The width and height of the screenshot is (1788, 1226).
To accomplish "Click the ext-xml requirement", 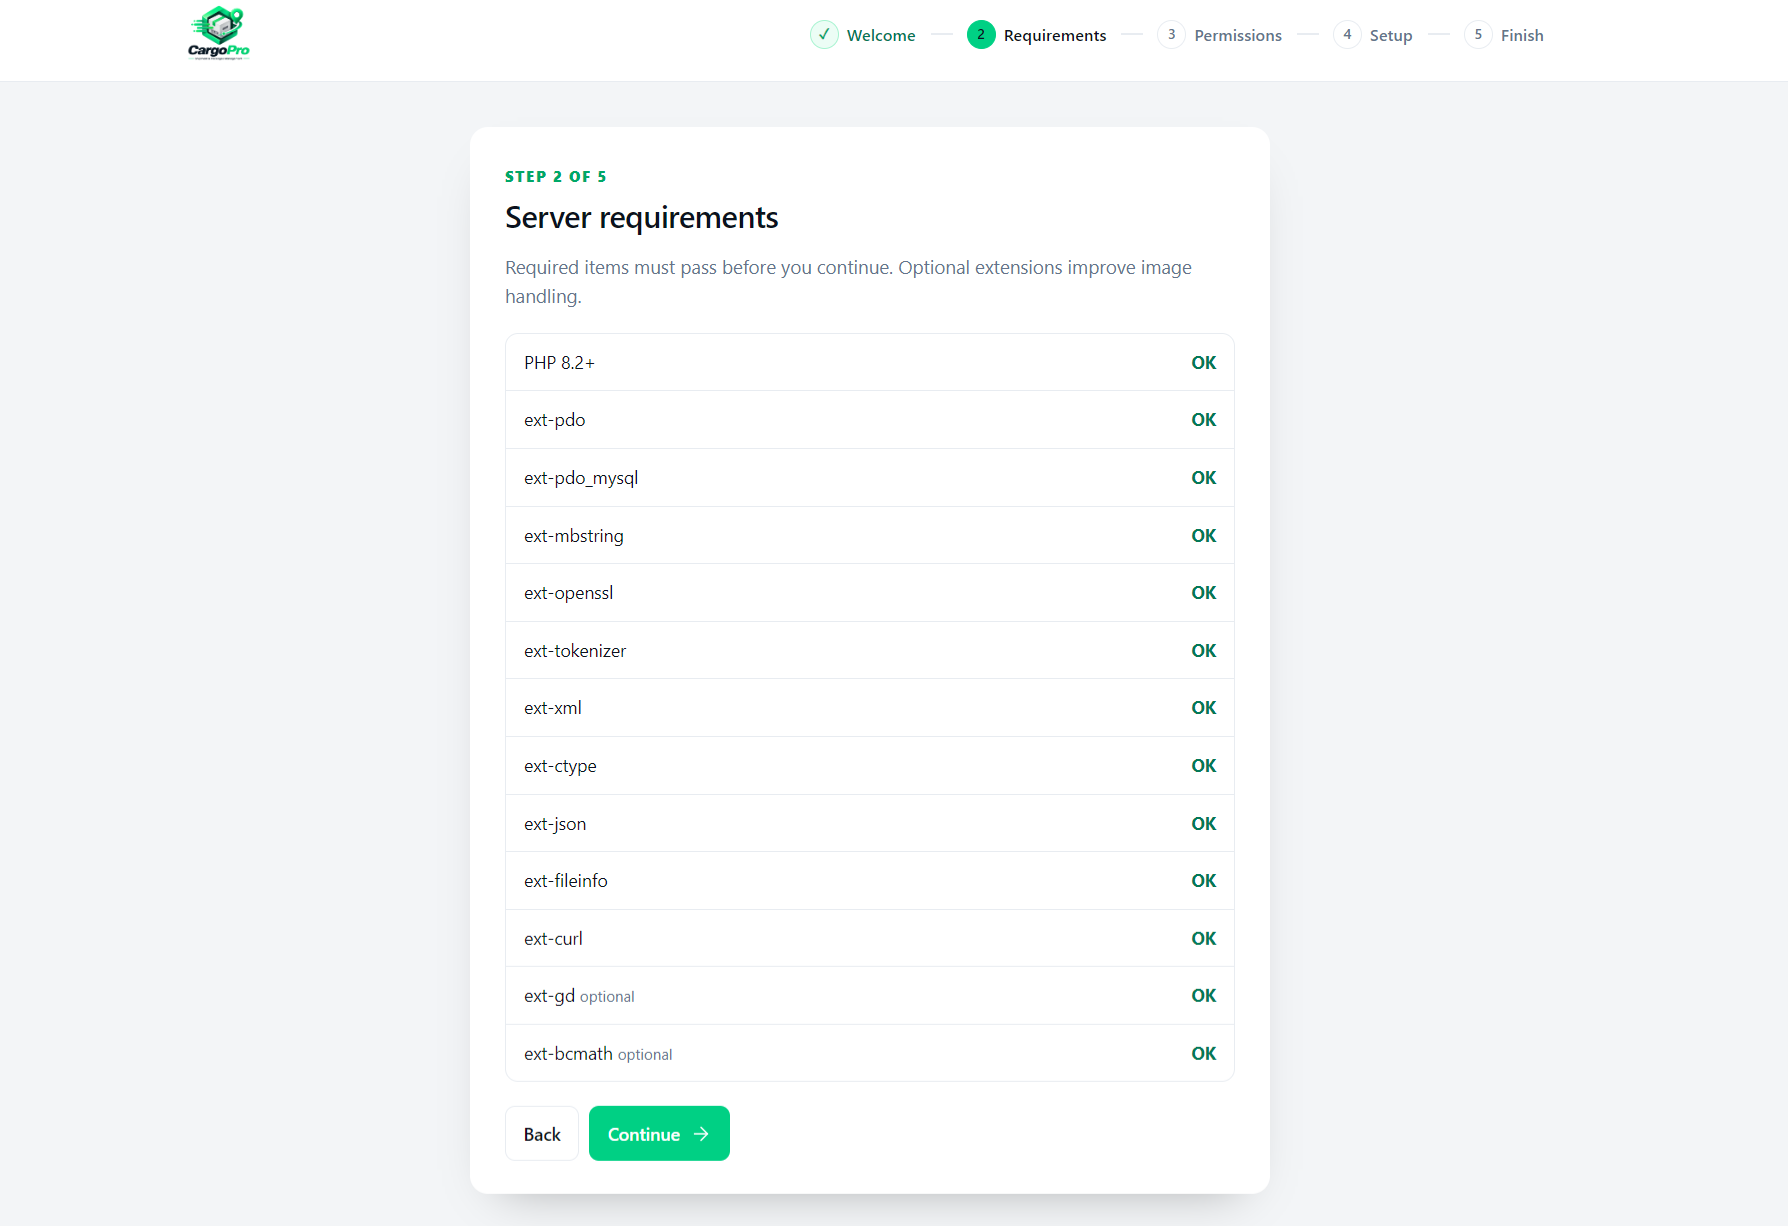I will 870,708.
